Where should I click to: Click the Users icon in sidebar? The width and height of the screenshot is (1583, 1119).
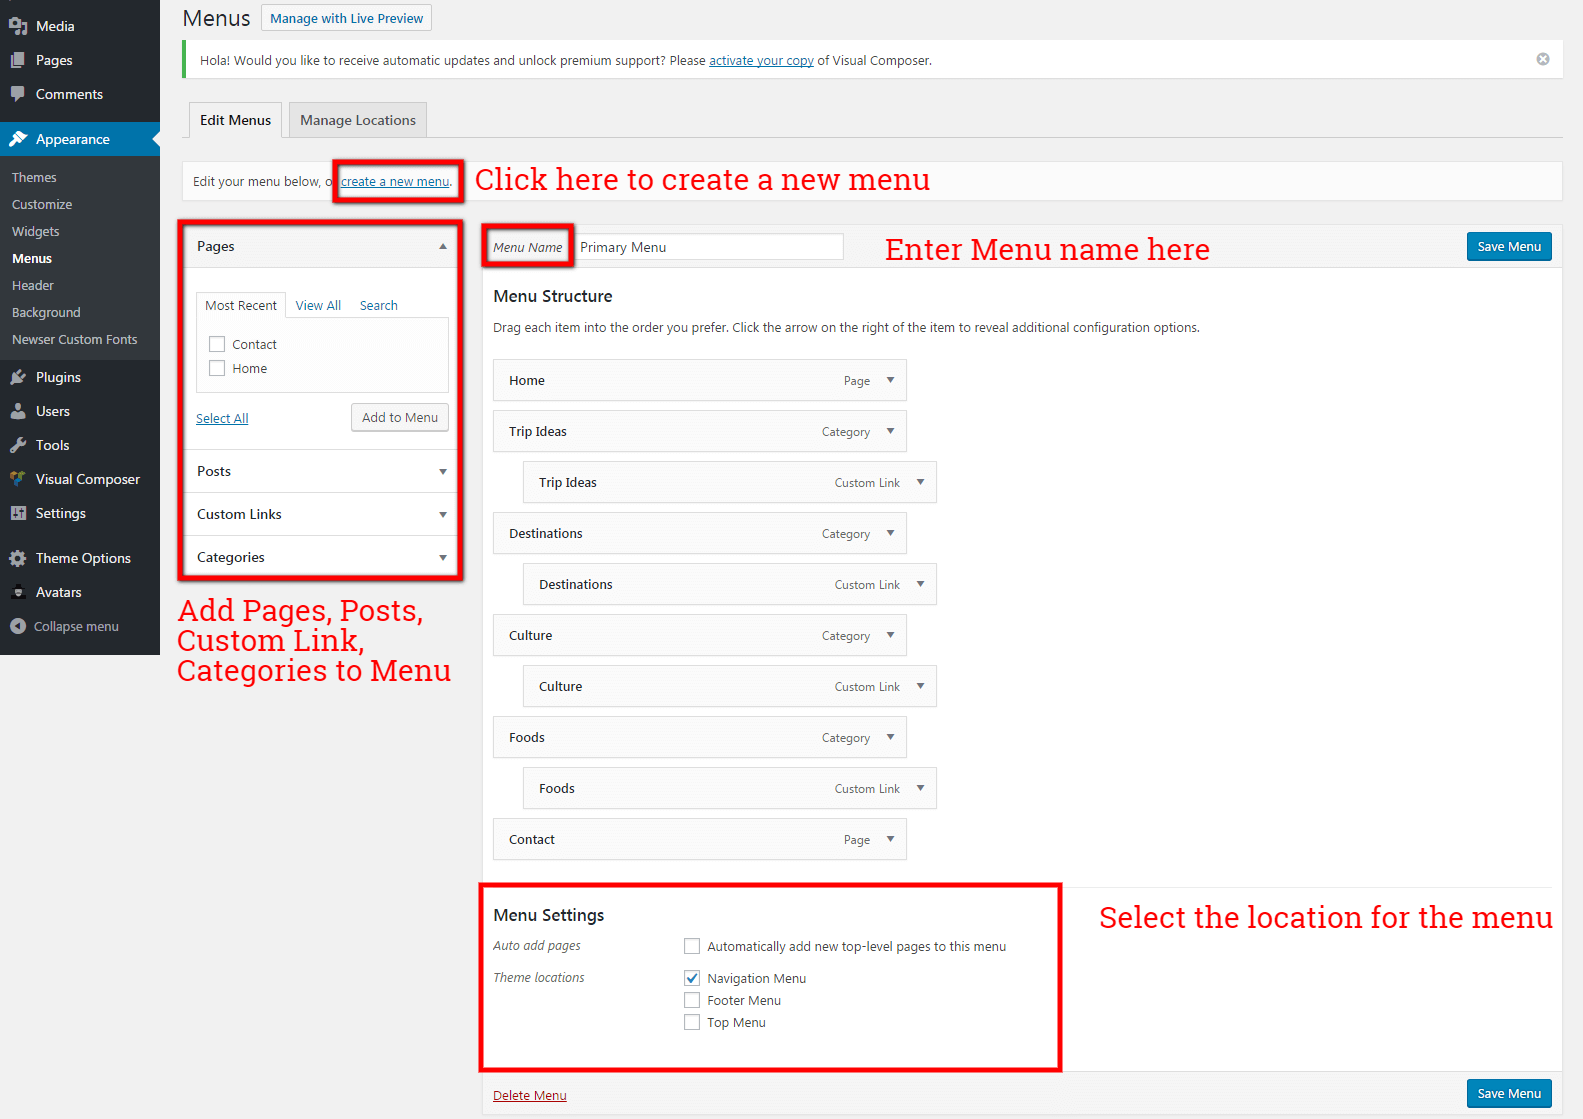tap(18, 411)
